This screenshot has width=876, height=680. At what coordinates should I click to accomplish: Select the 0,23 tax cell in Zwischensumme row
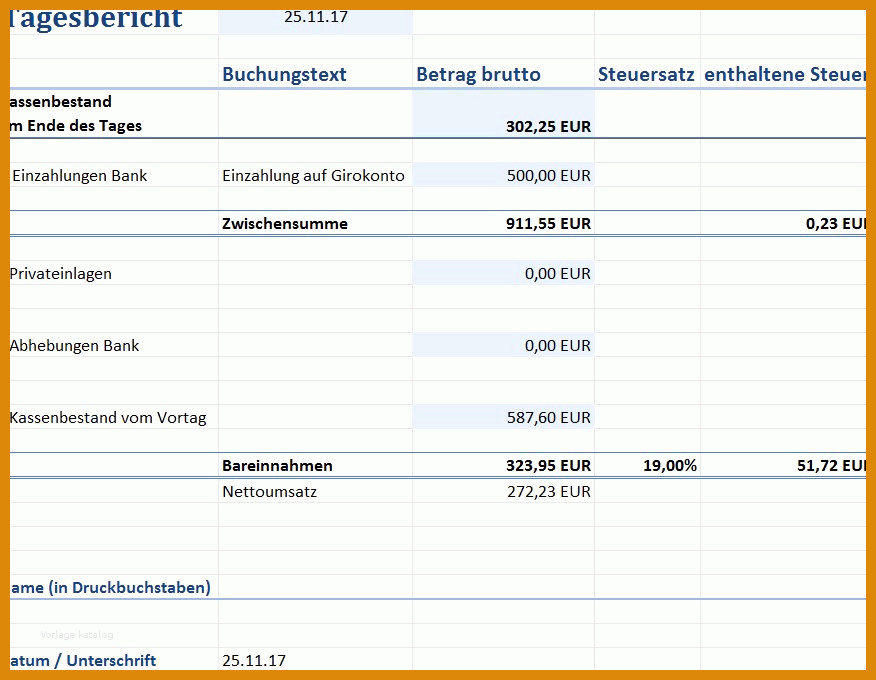click(783, 224)
